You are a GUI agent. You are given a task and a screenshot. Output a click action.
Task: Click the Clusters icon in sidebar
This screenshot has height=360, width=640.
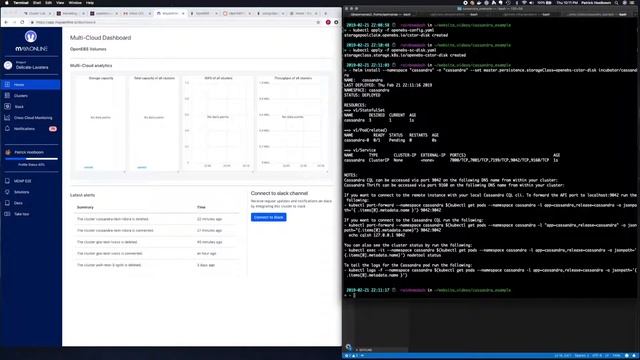coord(7,96)
